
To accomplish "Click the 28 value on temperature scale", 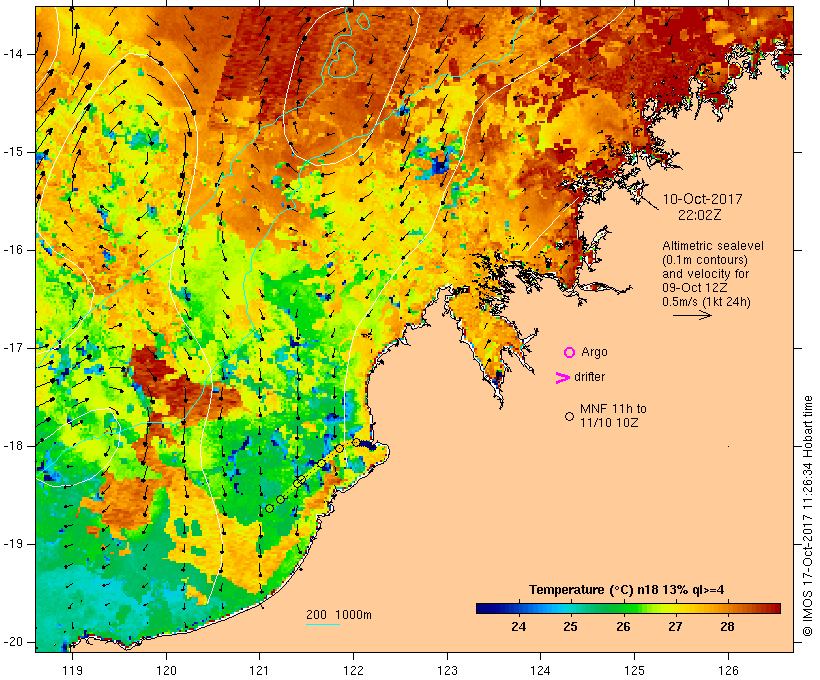I will click(x=727, y=627).
